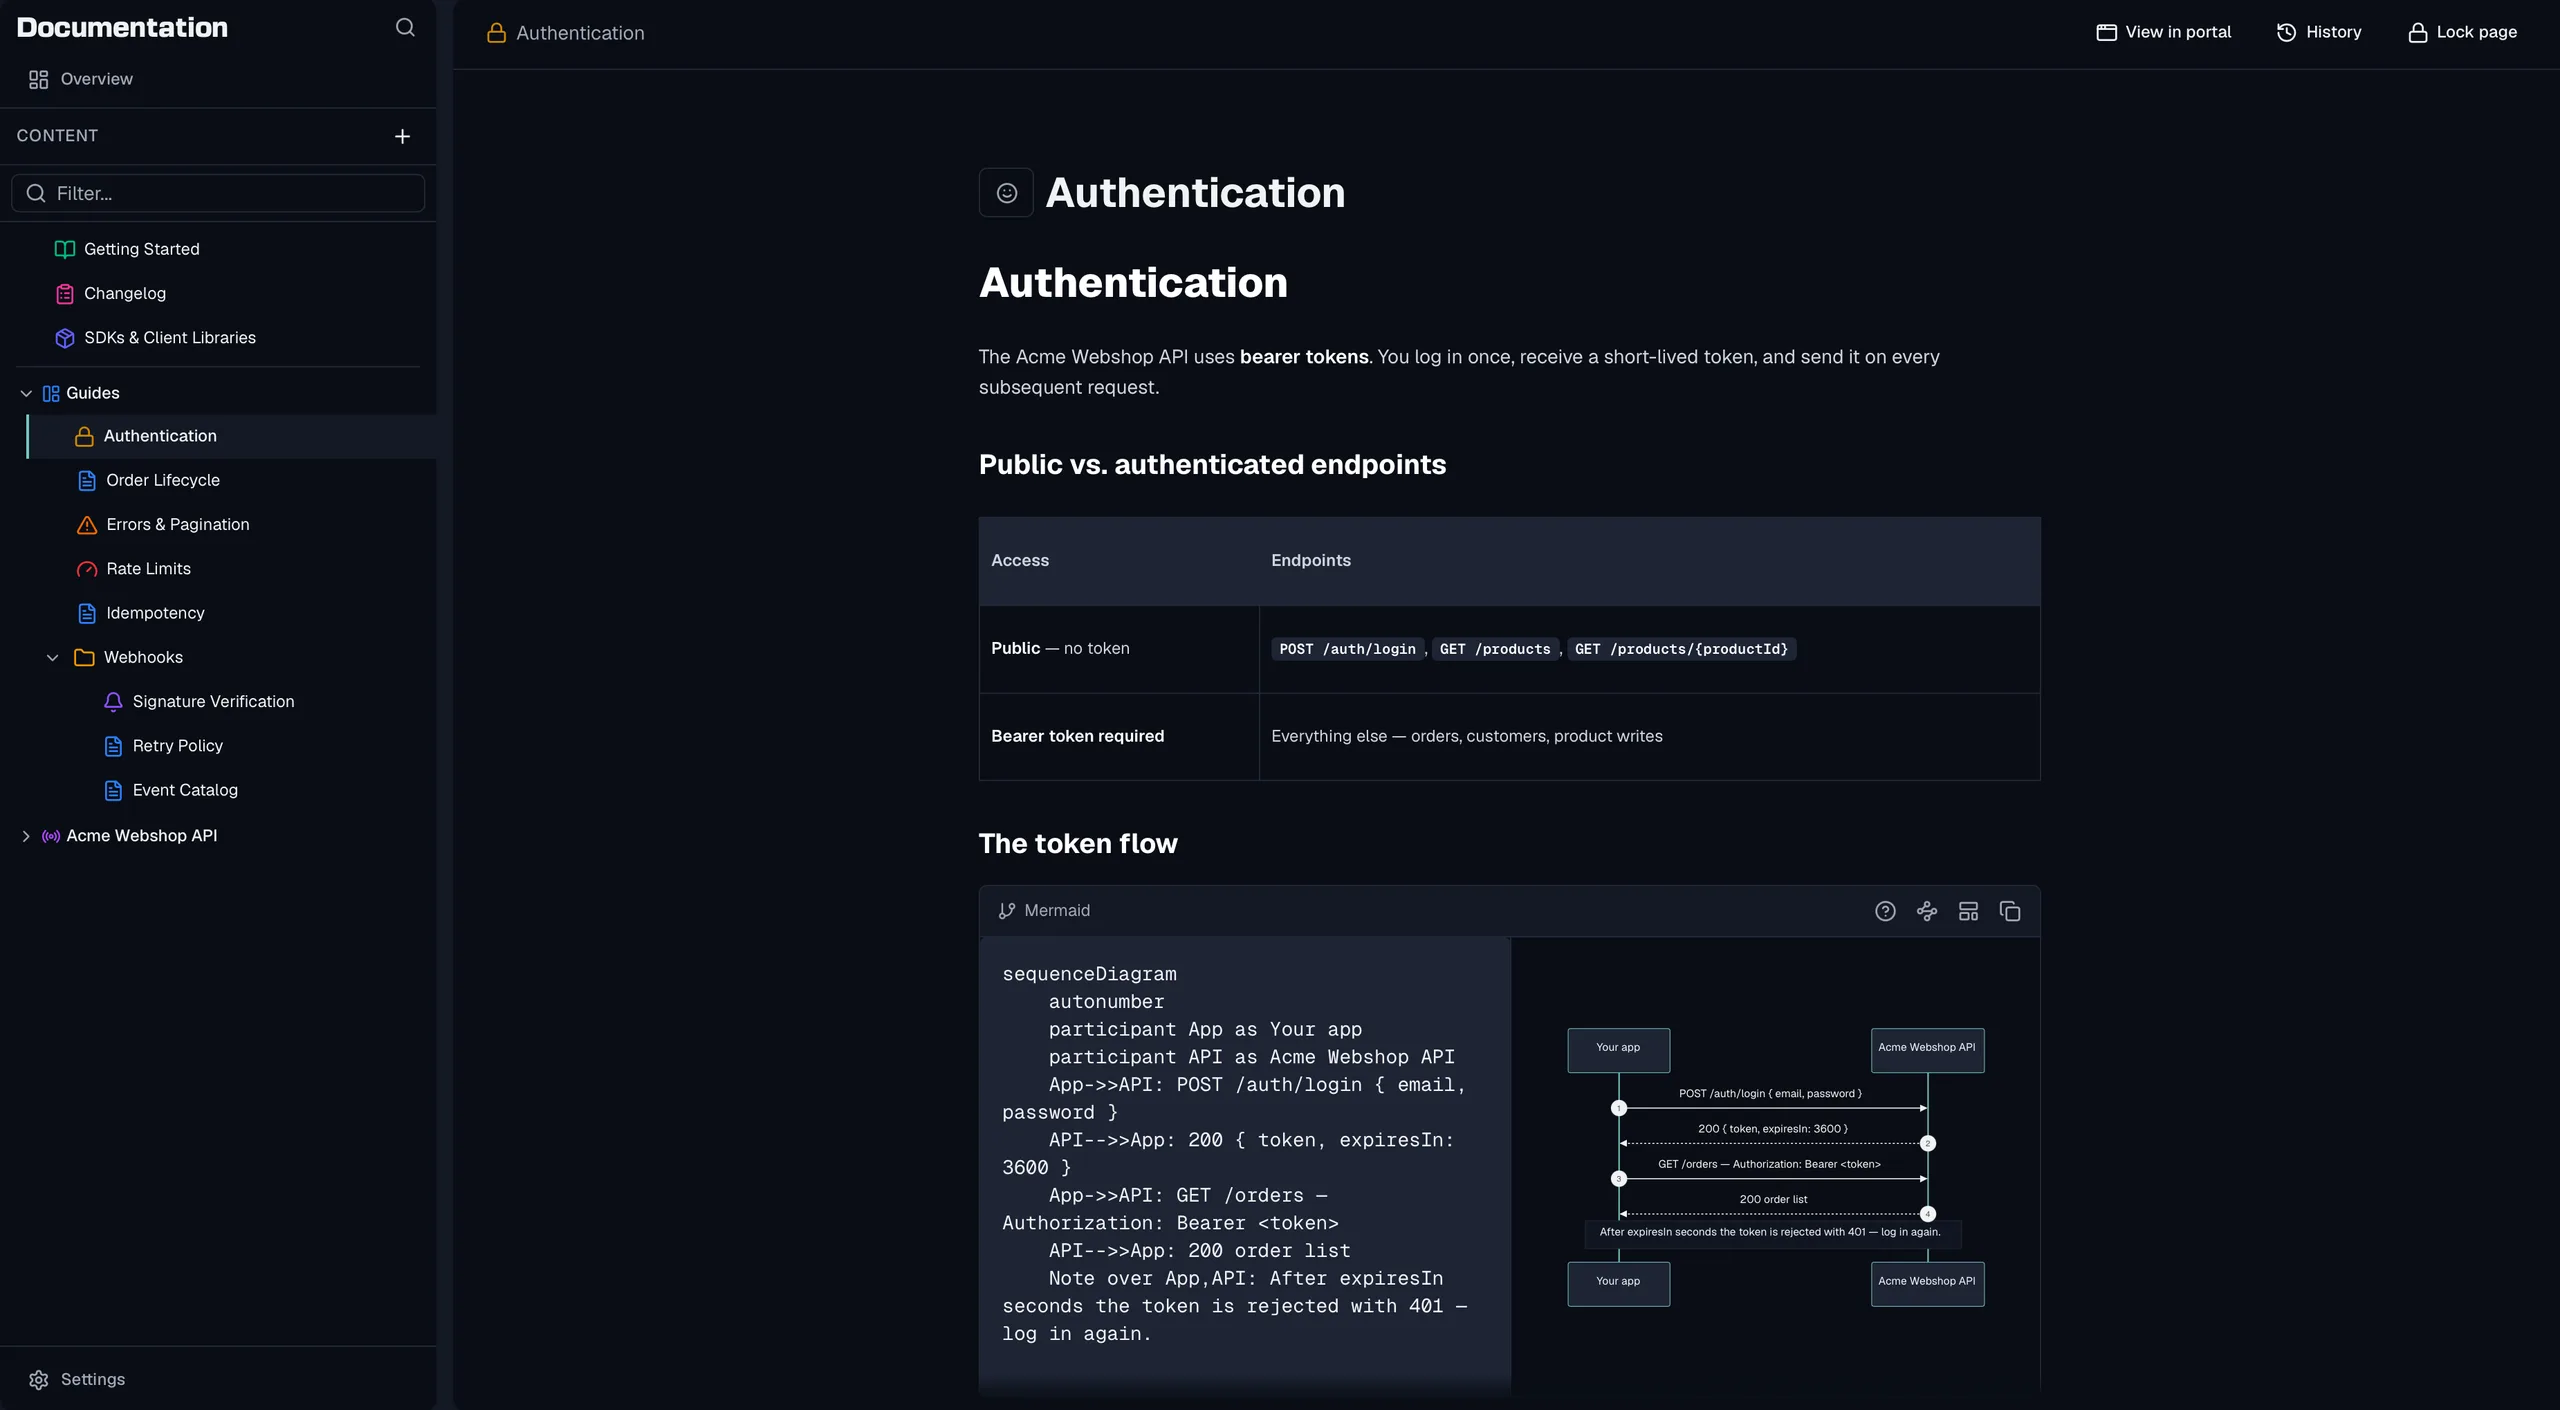Open Mermaid block help icon
Viewport: 2560px width, 1410px height.
click(1885, 911)
